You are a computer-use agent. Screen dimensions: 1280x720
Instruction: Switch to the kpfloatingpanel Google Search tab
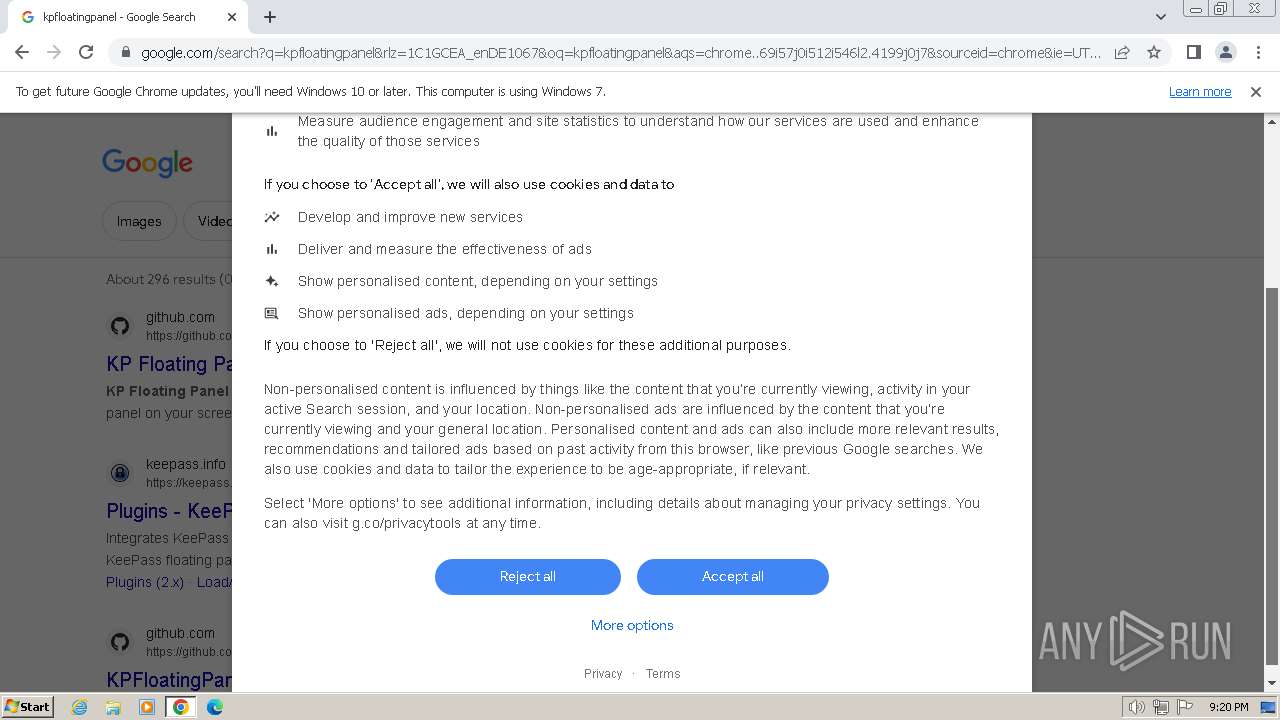coord(126,17)
